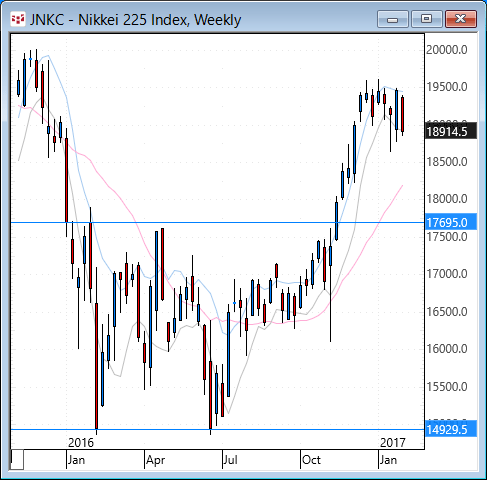Click the window title JNKC - Nikkei 225 Index, Weekly

(135, 20)
